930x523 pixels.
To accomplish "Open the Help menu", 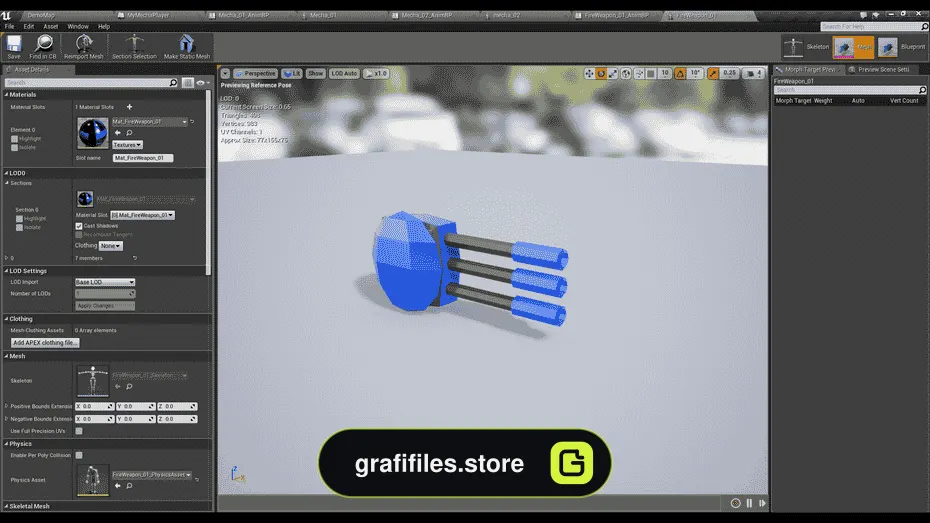I will [104, 27].
